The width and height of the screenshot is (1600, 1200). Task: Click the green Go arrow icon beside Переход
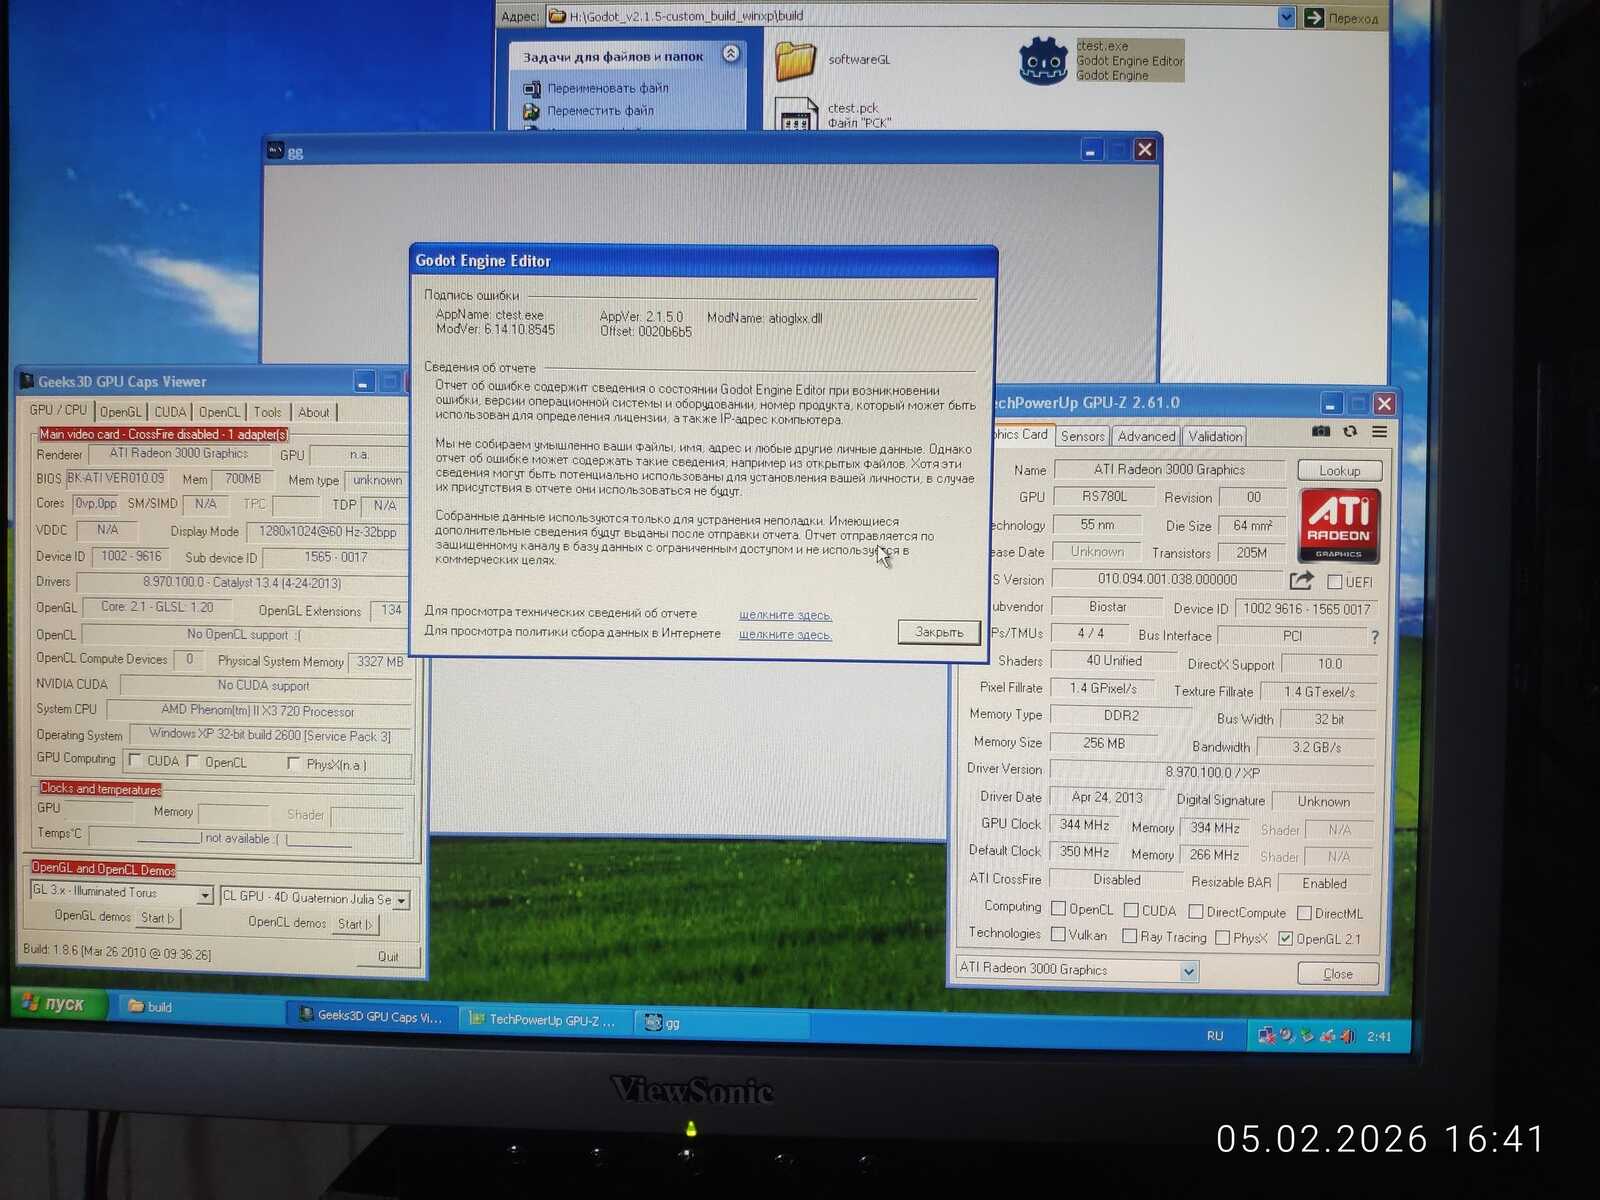click(1314, 18)
